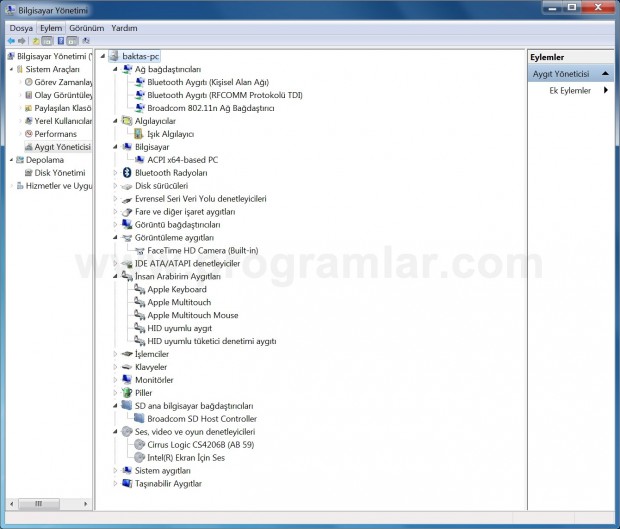The image size is (620, 529).
Task: Click the Ağ bağdaştırıcıları network icon
Action: pos(127,69)
